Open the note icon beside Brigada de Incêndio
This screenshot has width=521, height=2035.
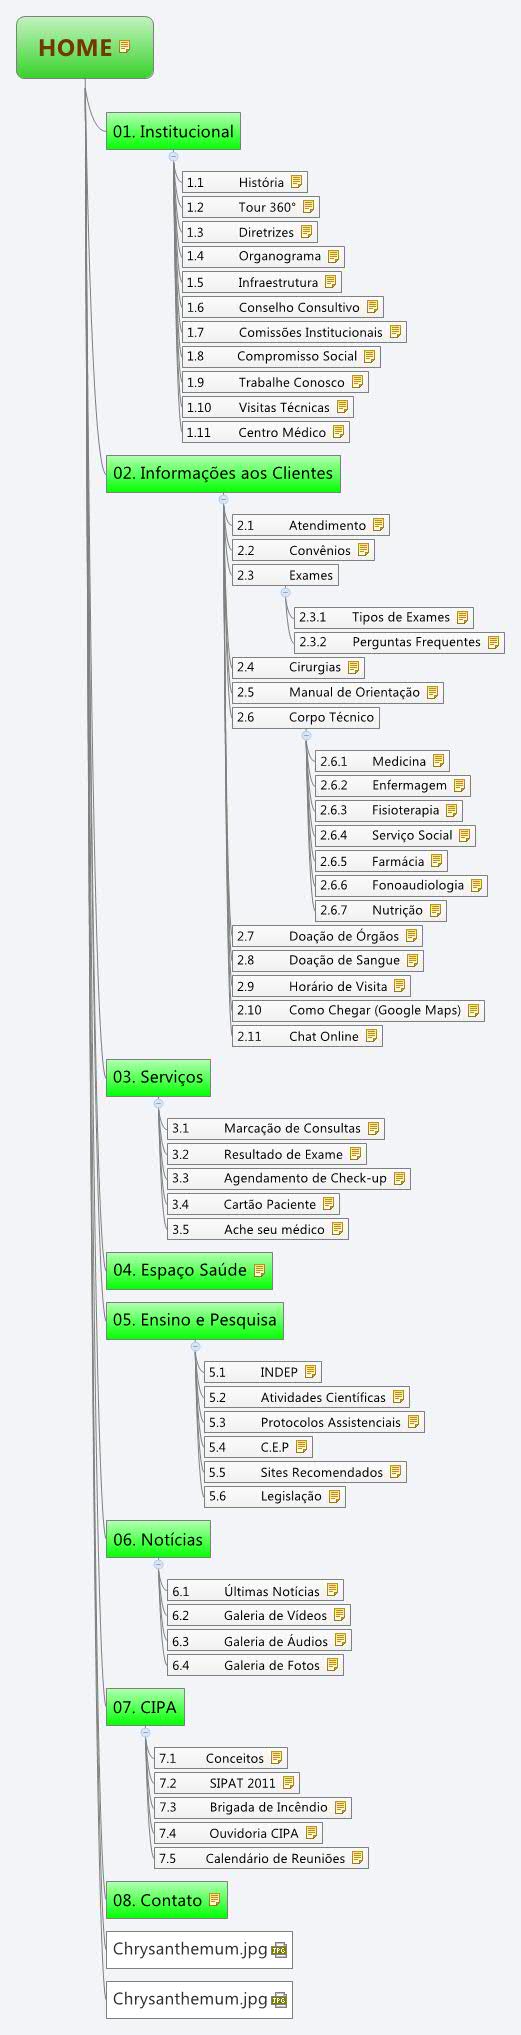[340, 1807]
